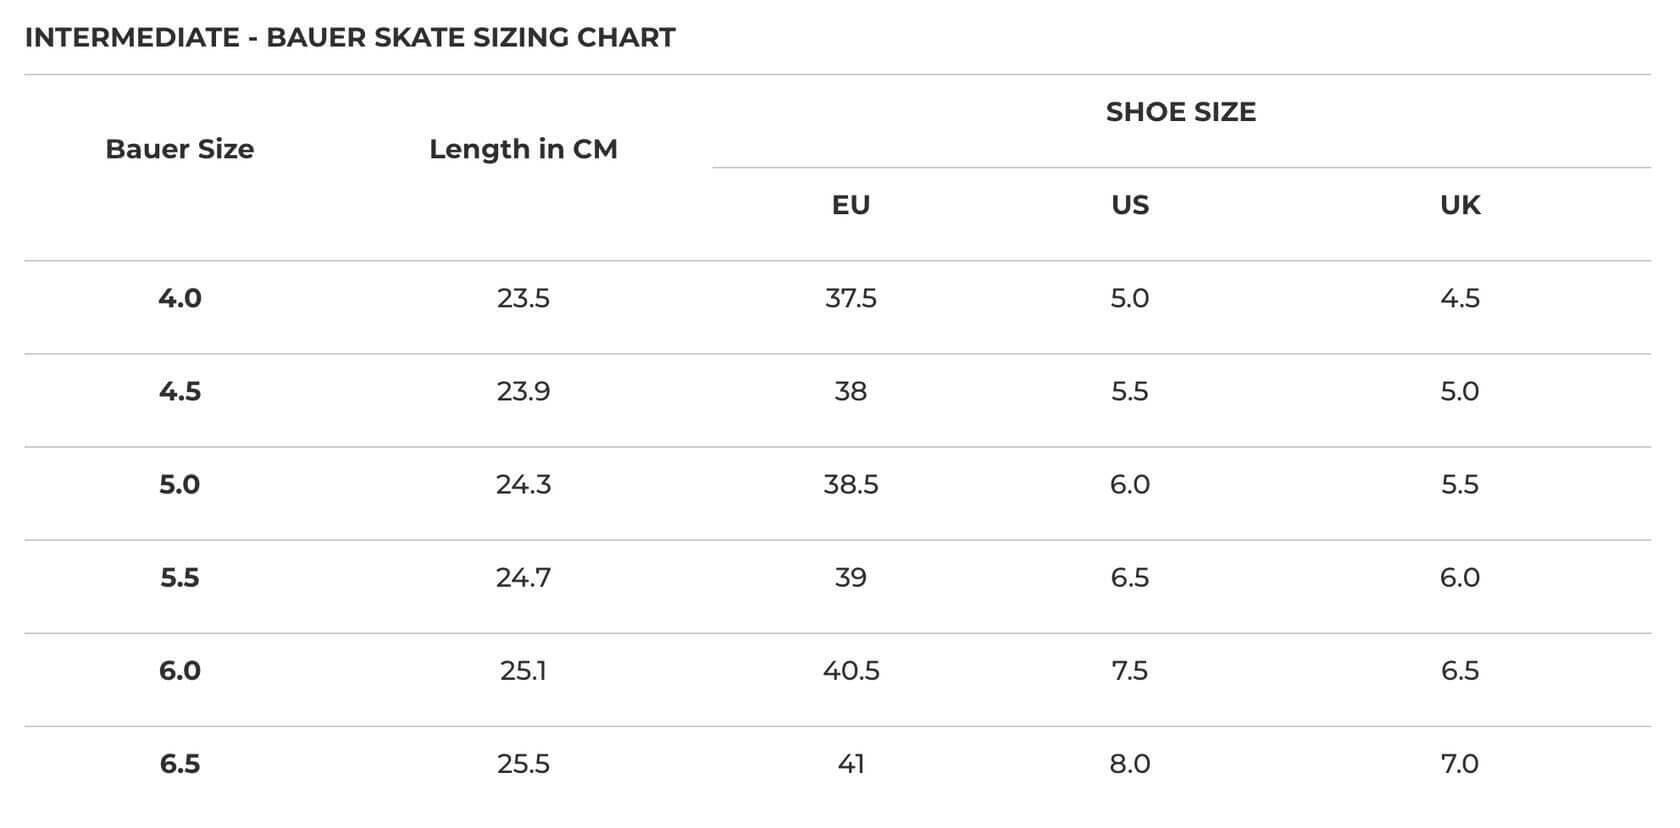This screenshot has height=828, width=1680.
Task: Click the 'Bauer Size' column header
Action: click(180, 149)
